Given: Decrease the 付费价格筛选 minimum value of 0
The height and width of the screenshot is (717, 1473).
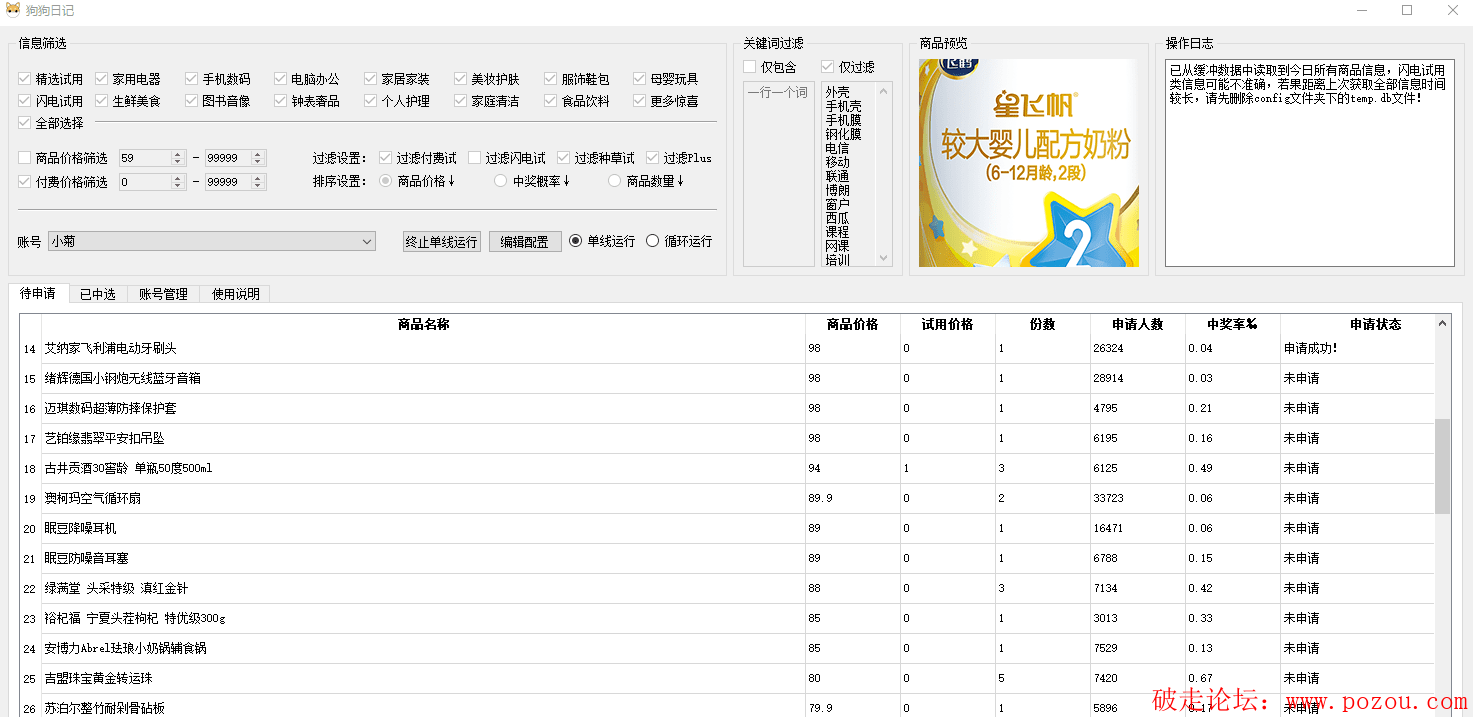Looking at the screenshot, I should click(x=178, y=186).
